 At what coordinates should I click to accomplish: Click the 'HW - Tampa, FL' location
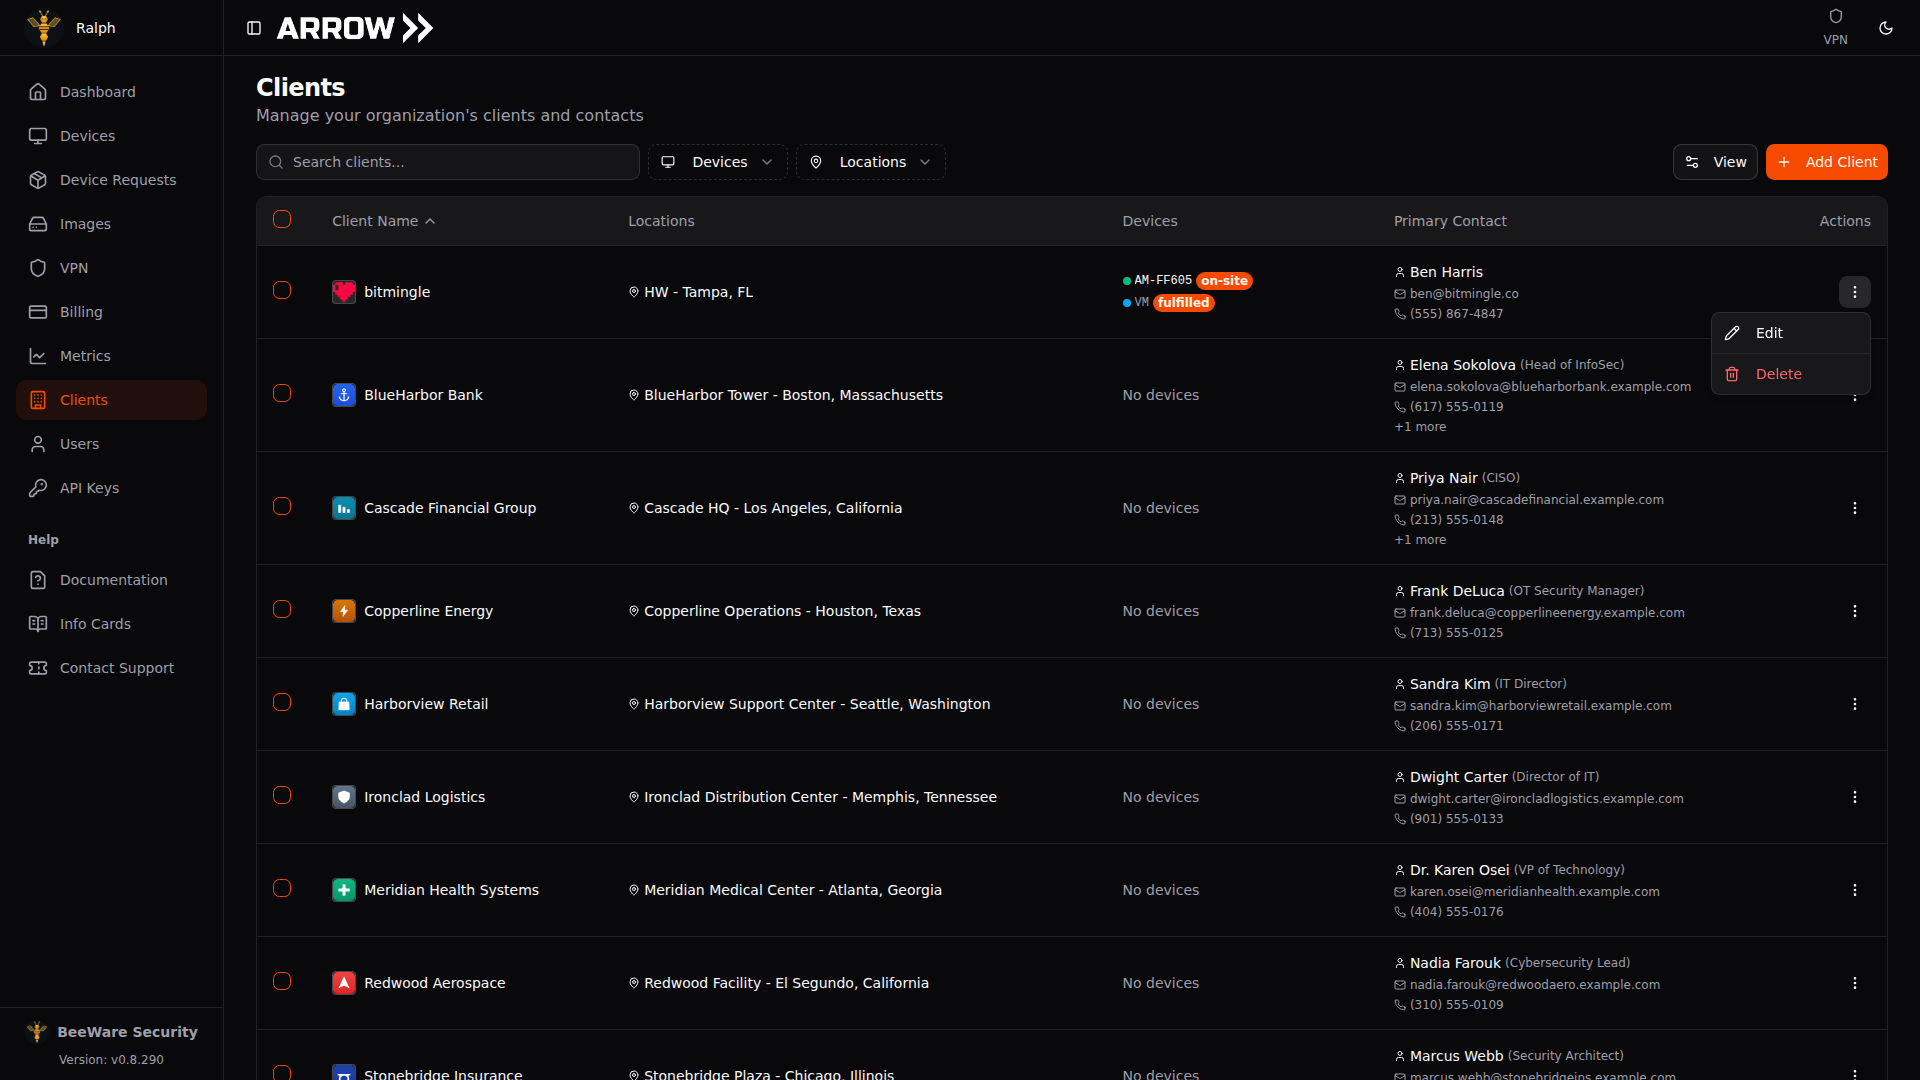click(698, 292)
